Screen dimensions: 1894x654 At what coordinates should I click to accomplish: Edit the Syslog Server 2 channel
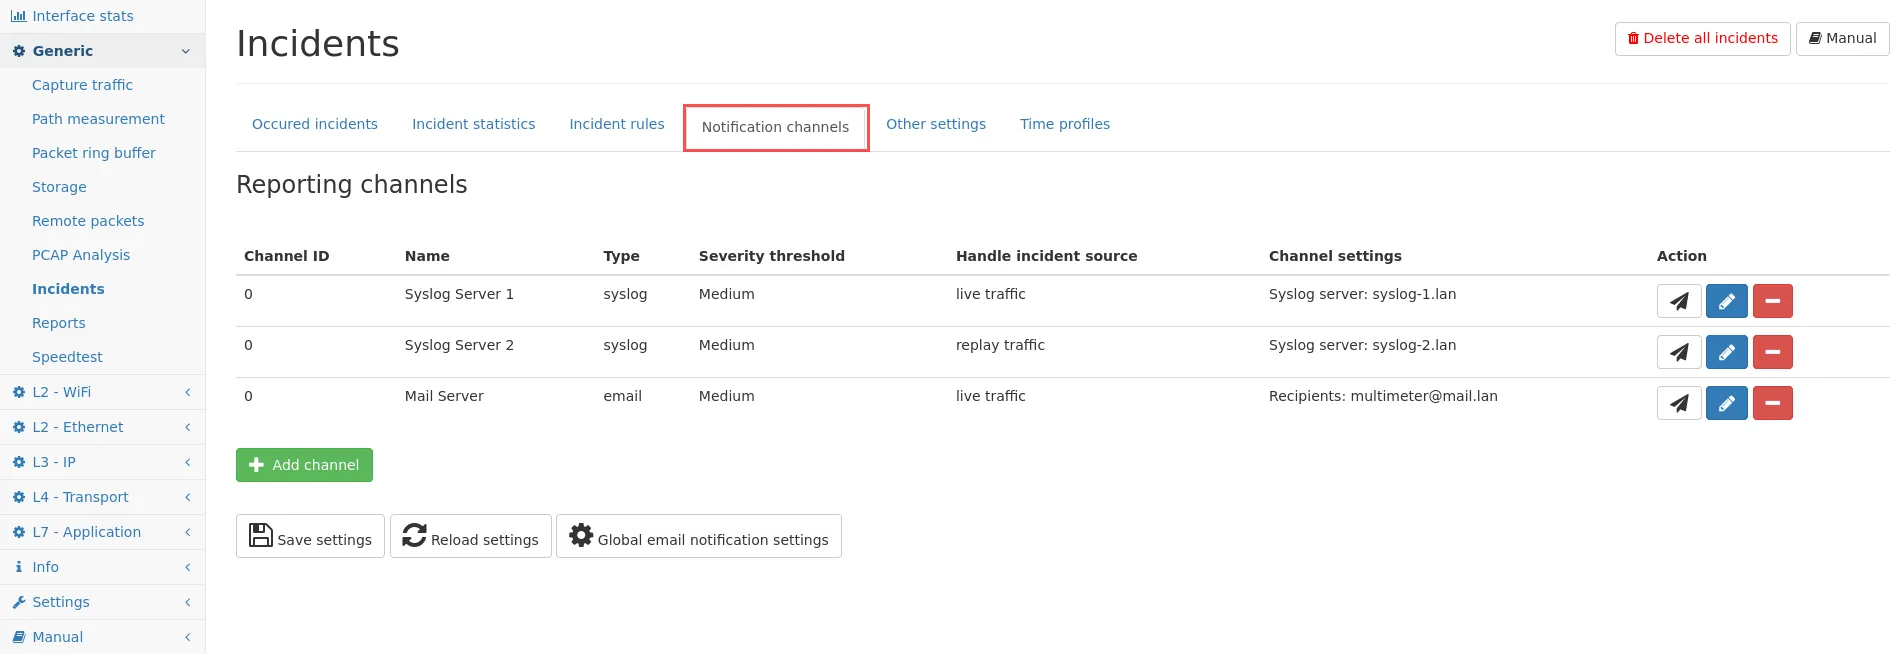[1726, 352]
